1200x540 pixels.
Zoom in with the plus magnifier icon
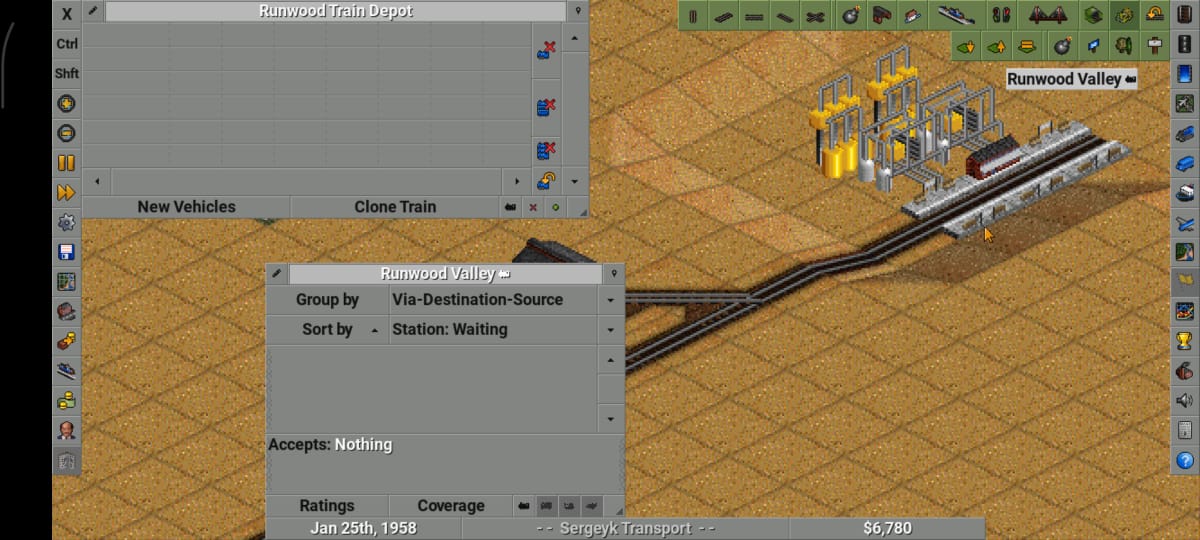point(67,104)
